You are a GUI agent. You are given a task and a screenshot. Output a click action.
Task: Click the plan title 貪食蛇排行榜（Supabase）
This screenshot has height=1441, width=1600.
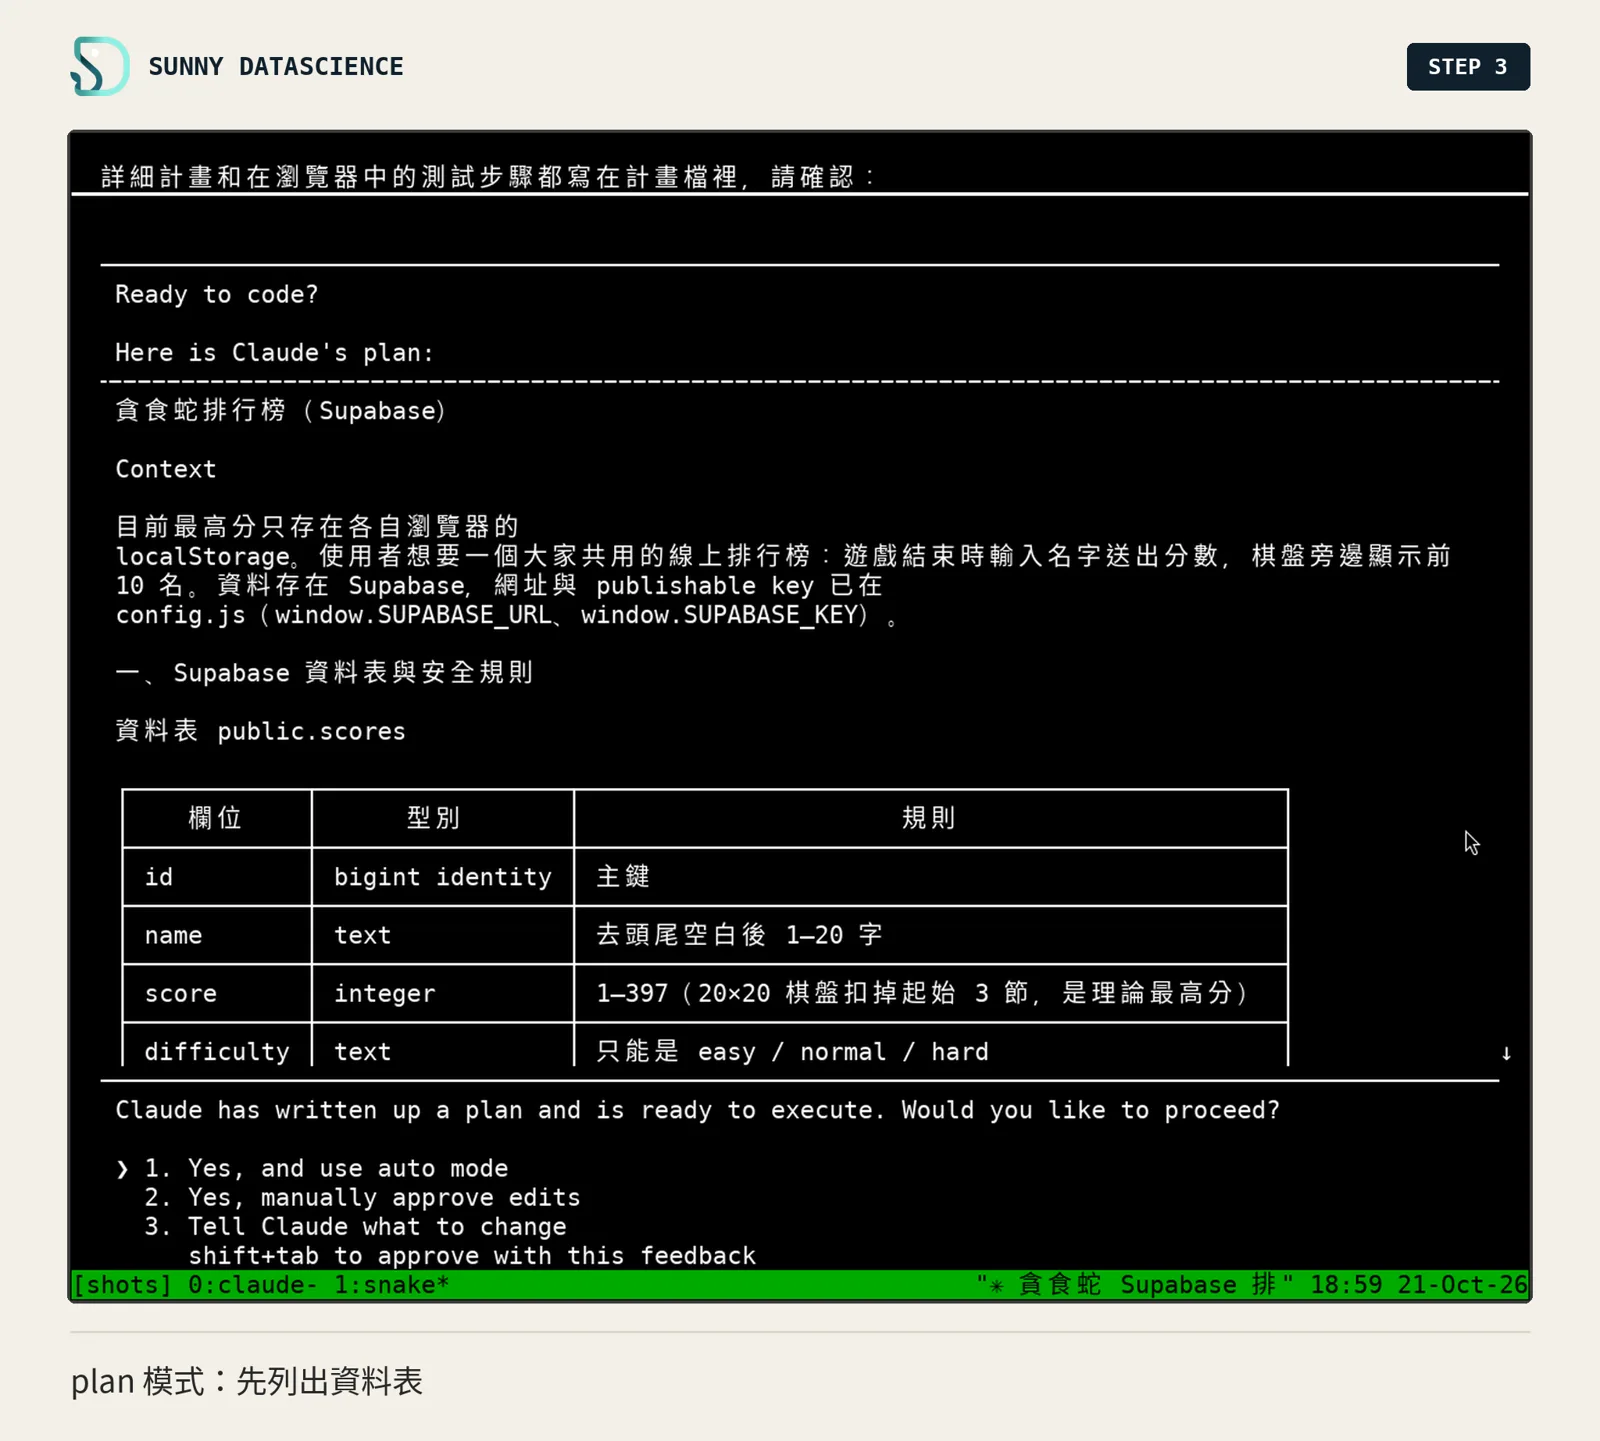coord(282,410)
